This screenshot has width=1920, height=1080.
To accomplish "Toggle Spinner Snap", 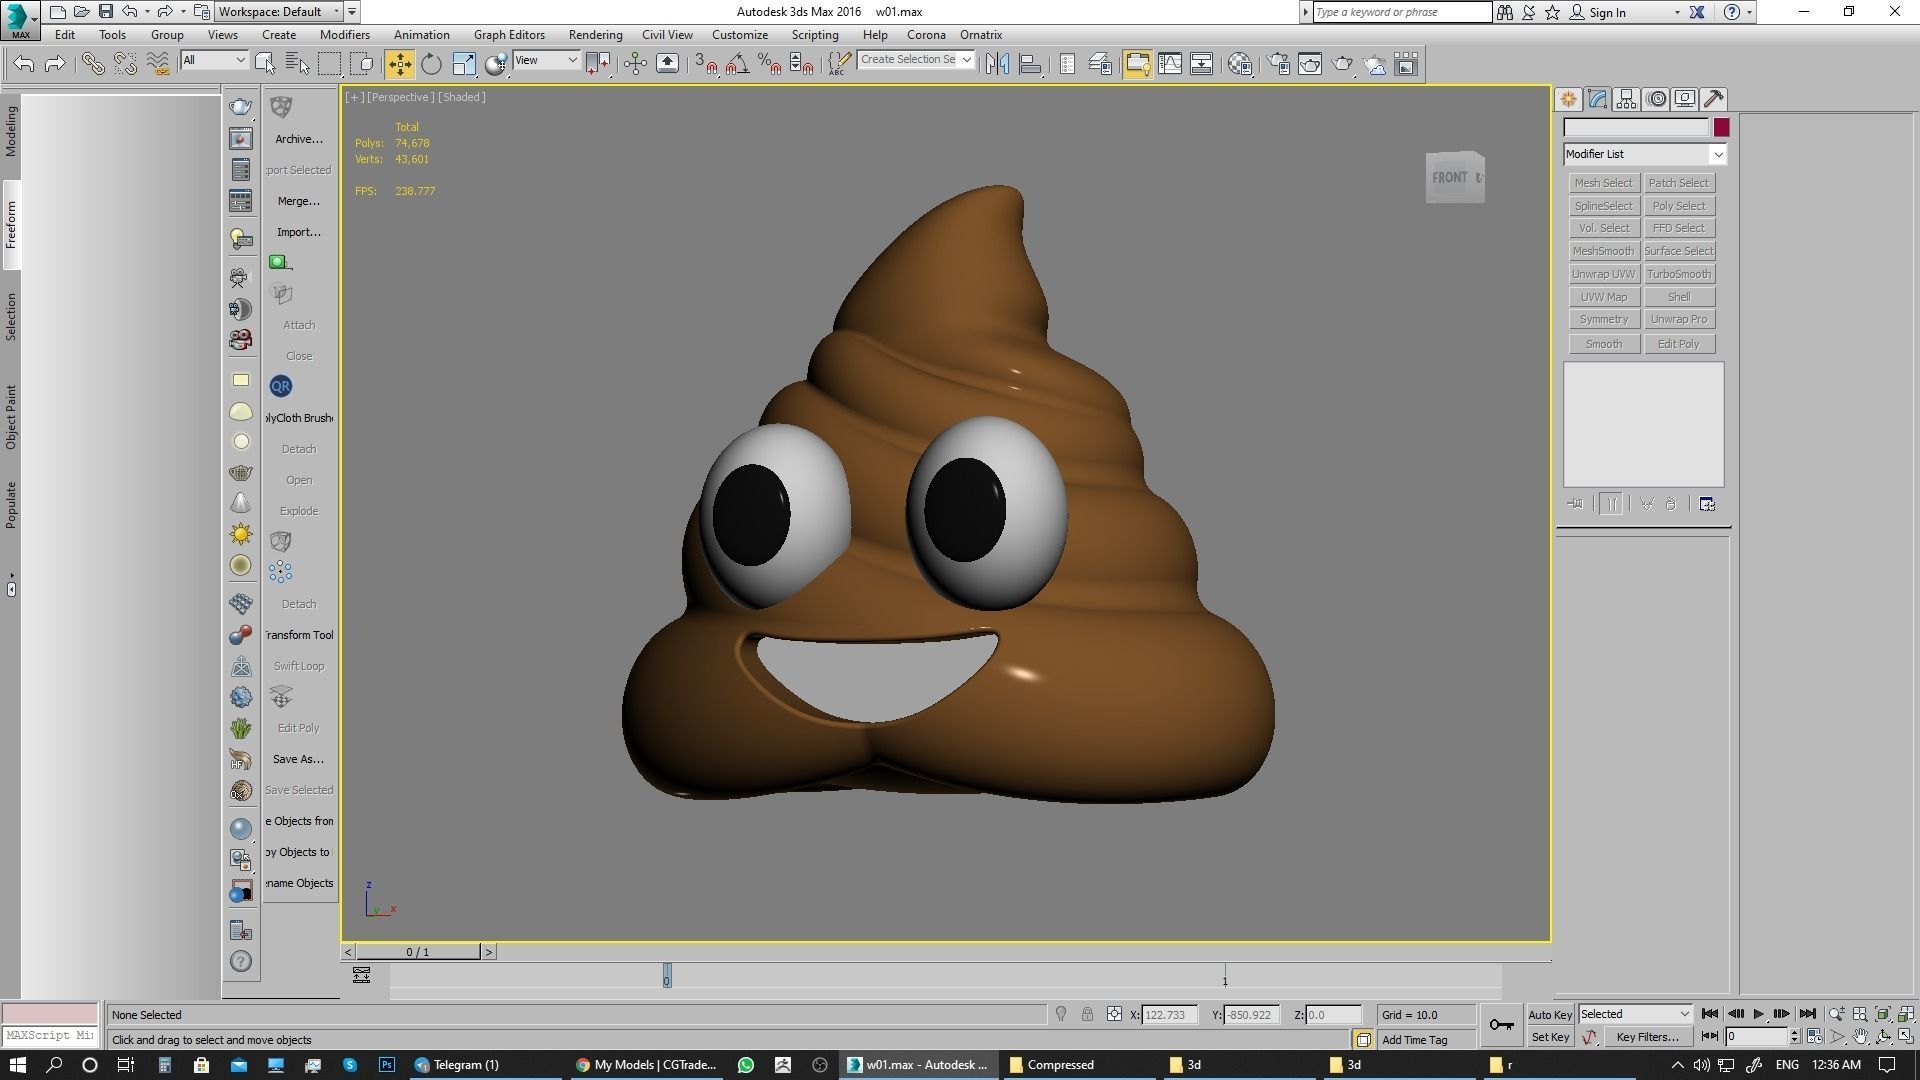I will (802, 64).
